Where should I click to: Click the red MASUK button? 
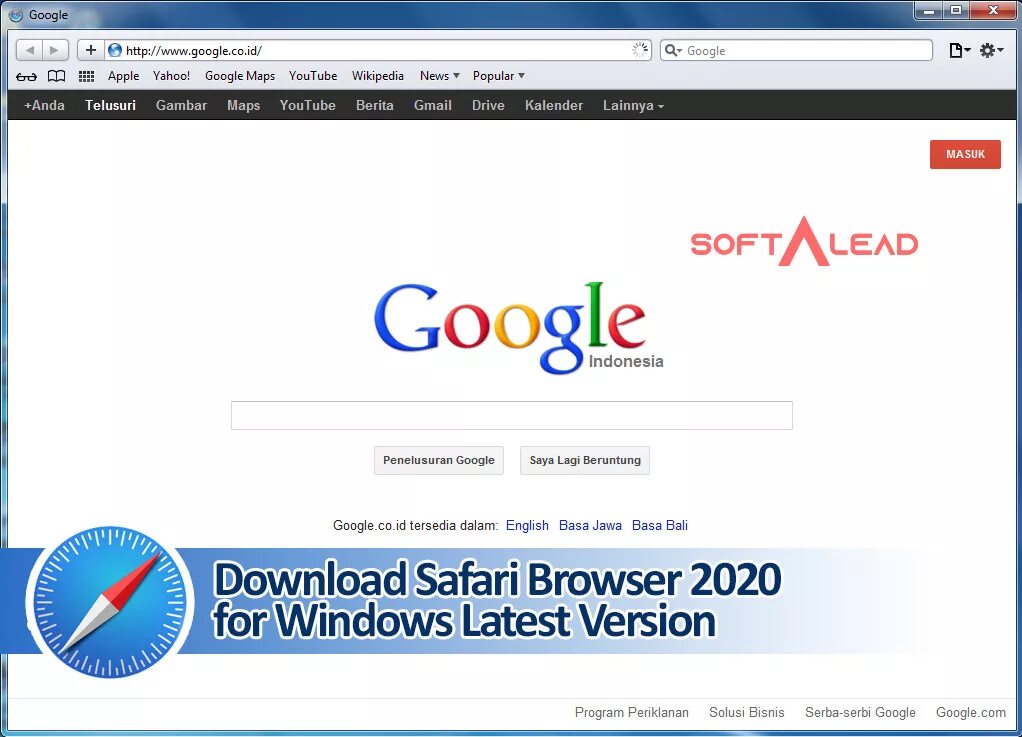click(965, 154)
